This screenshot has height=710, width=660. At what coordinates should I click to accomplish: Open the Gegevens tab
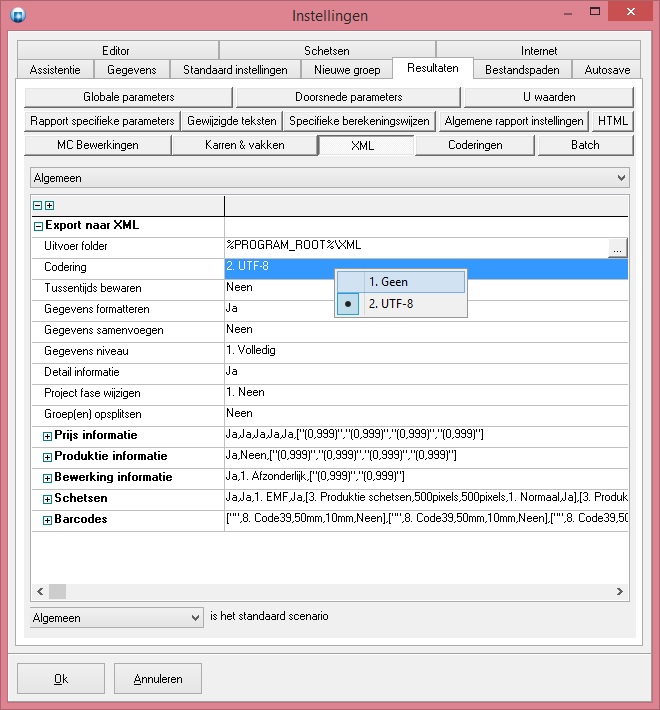coord(132,70)
